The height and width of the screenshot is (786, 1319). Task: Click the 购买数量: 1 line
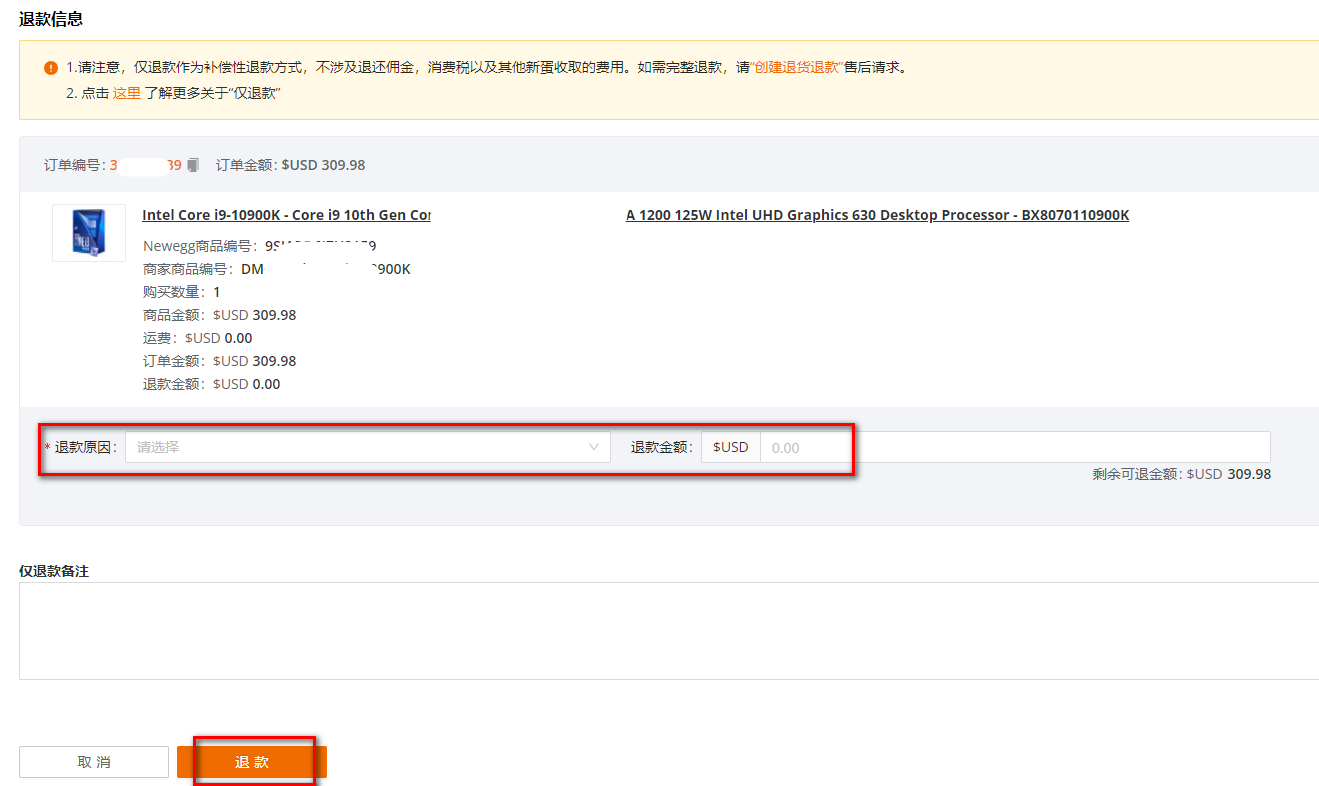[182, 292]
